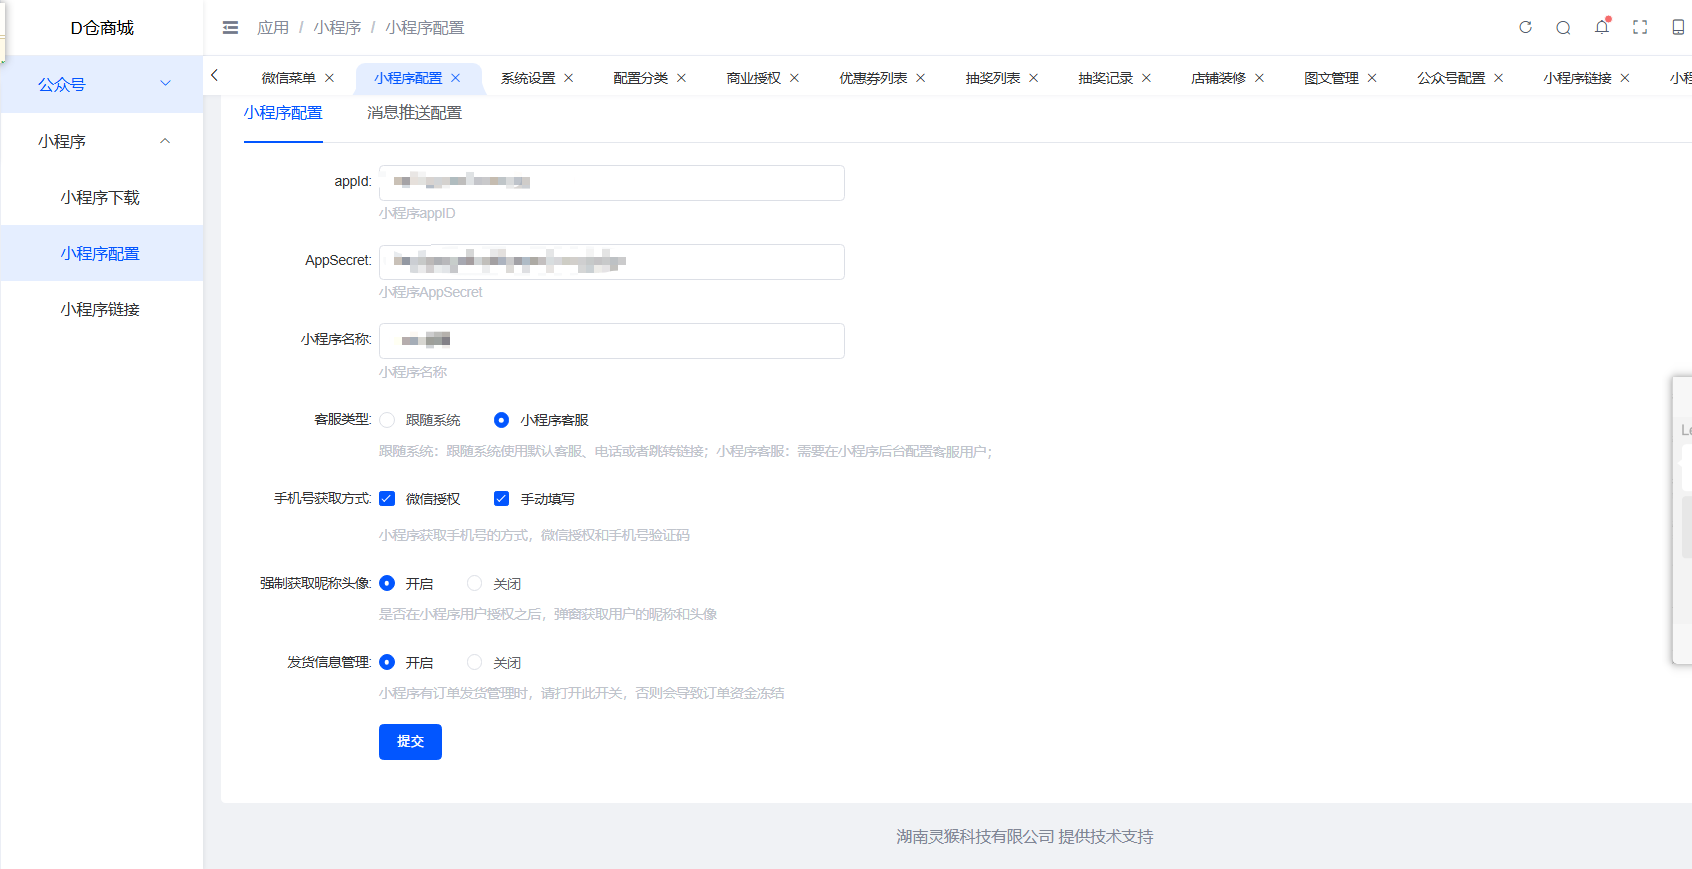This screenshot has width=1692, height=869.
Task: Open search via magnifier icon
Action: pos(1563,28)
